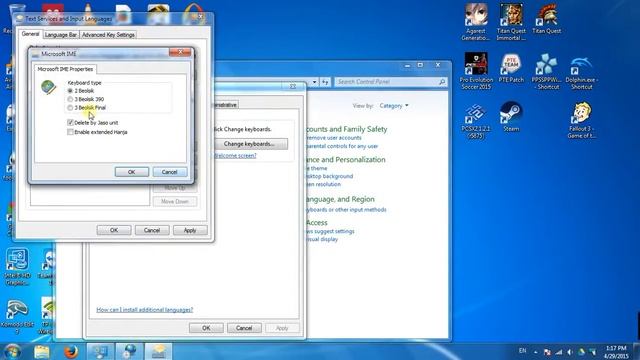Click OK in Region and Language dialog
640x360 pixels.
click(206, 328)
